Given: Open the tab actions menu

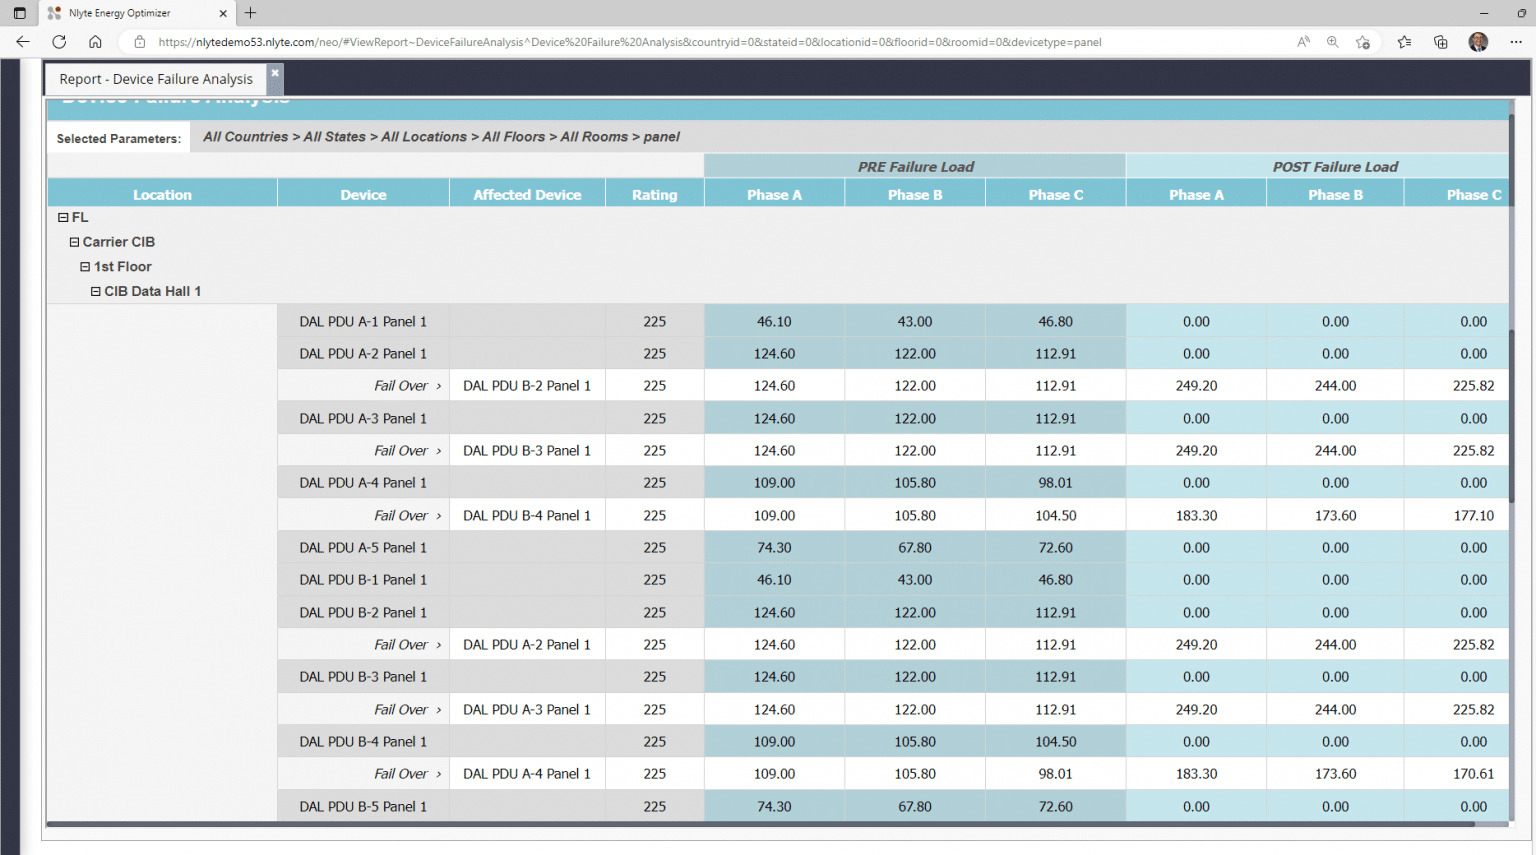Looking at the screenshot, I should (x=19, y=13).
